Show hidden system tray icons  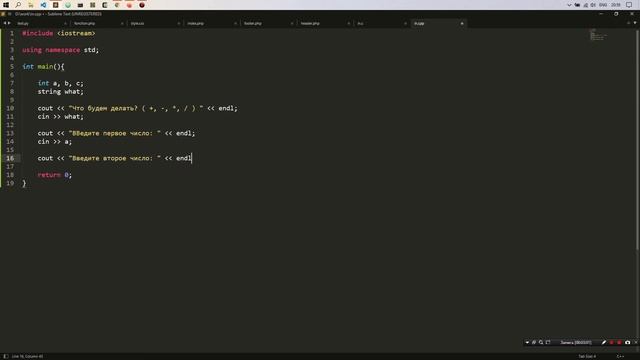pos(569,5)
